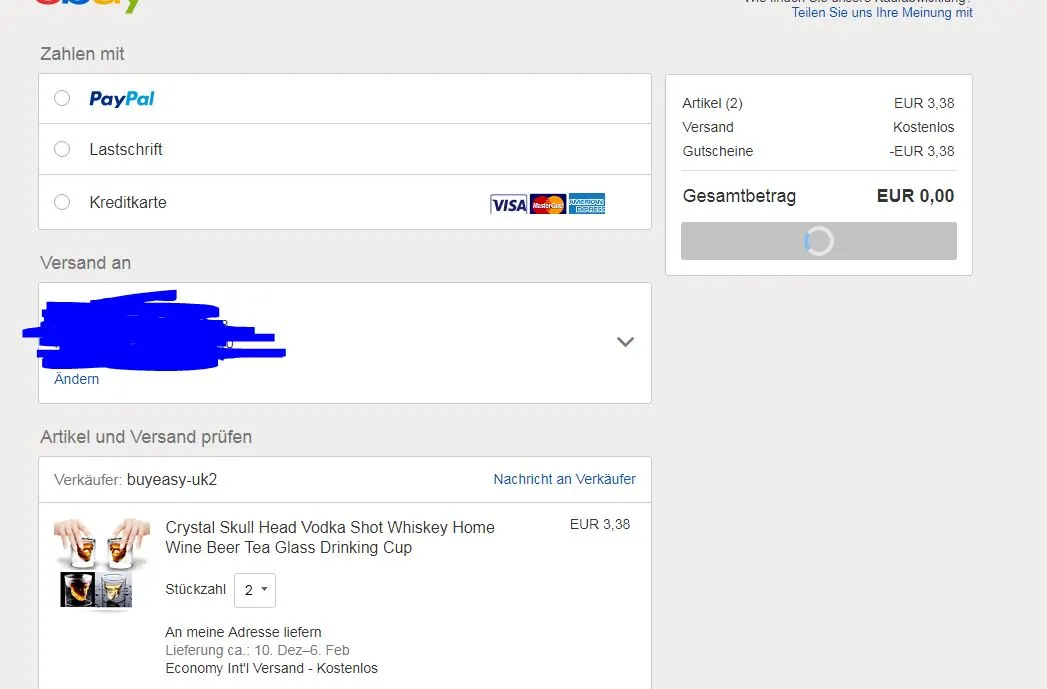Screen dimensions: 1047x689
Task: Click the Gutscheine -EUR 3,38 value
Action: [x=921, y=152]
